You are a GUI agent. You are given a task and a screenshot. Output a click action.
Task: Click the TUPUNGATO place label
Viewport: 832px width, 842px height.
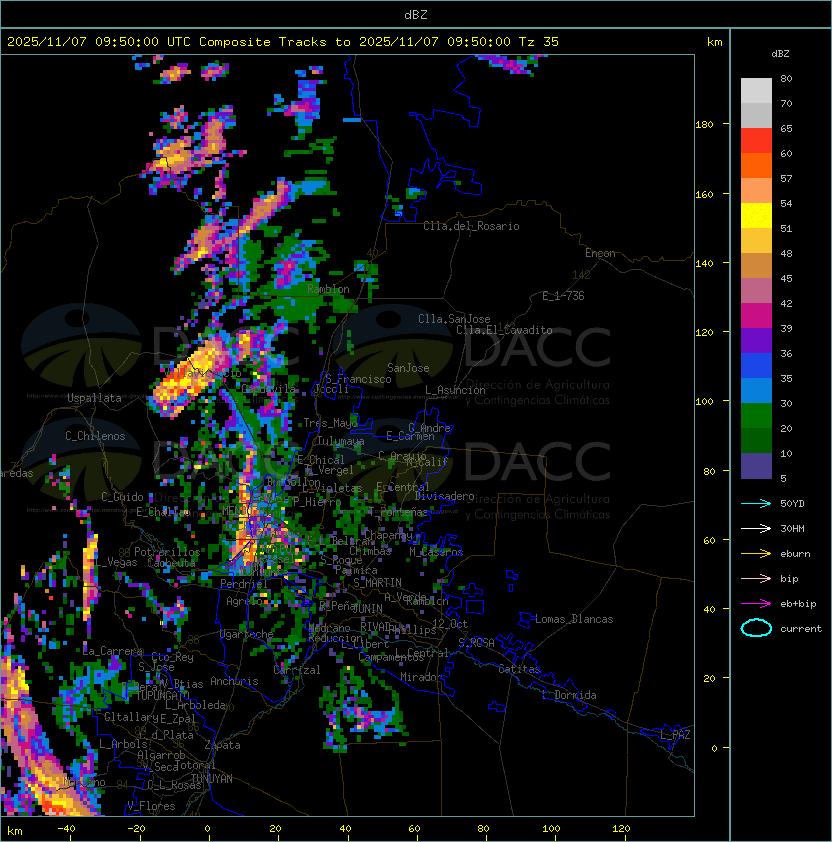coord(163,696)
